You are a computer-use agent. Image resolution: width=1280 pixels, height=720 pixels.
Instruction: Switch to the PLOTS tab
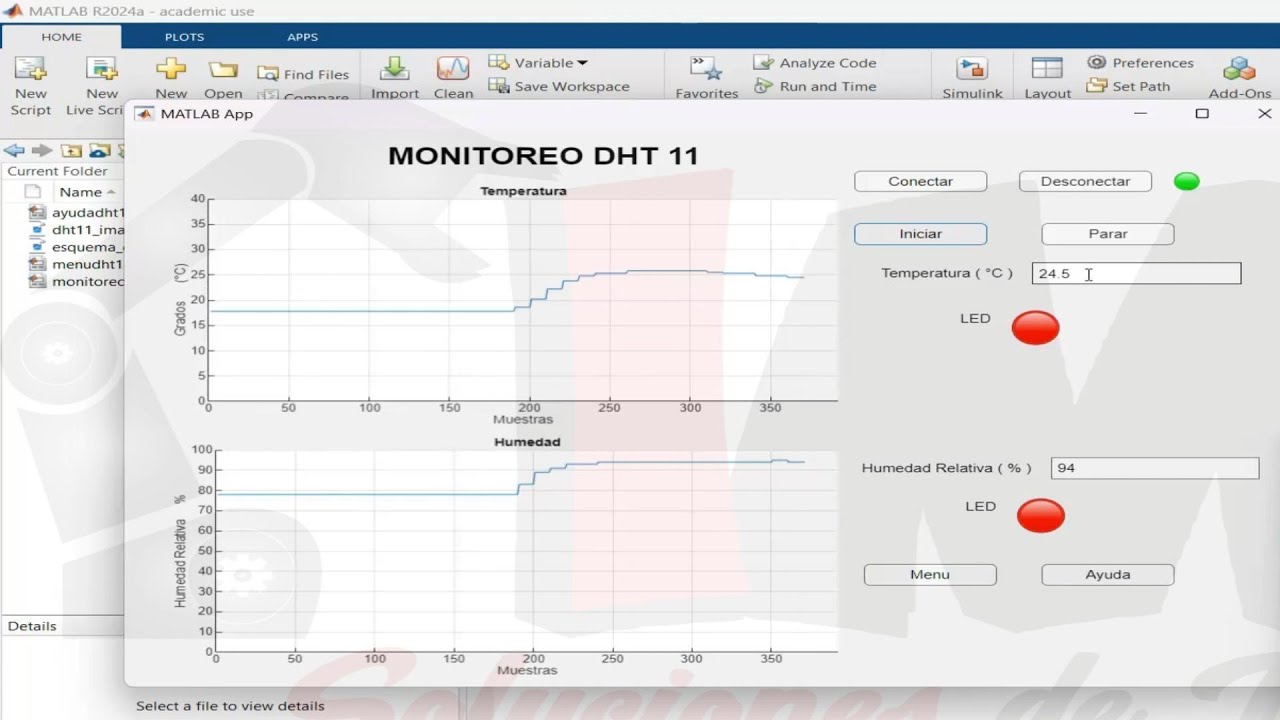[184, 37]
